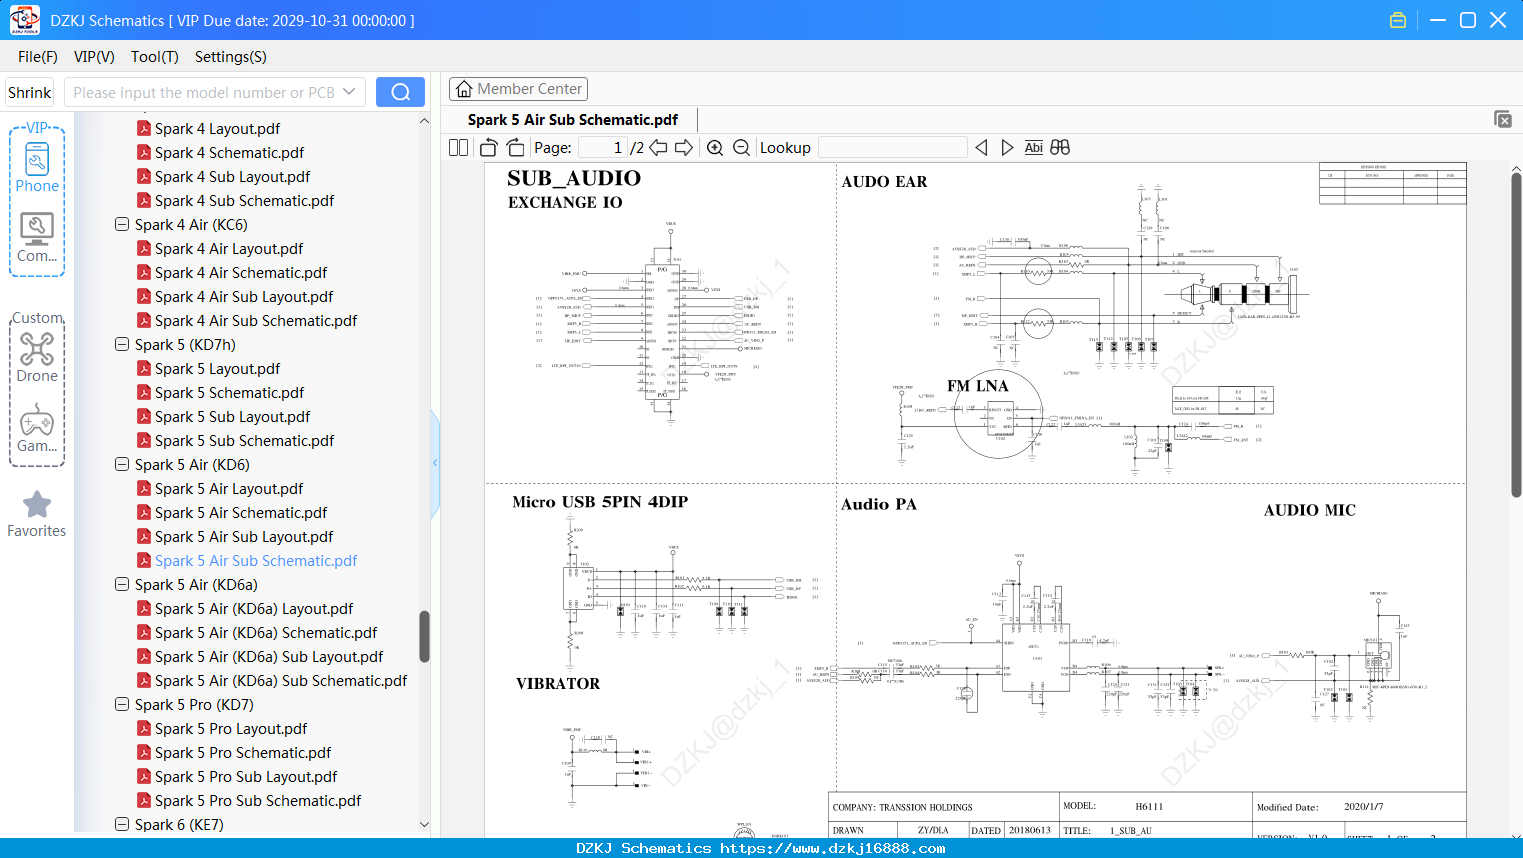Viewport: 1523px width, 858px height.
Task: Collapse the Spark 5 Pro (KD7) folder
Action: click(x=122, y=705)
